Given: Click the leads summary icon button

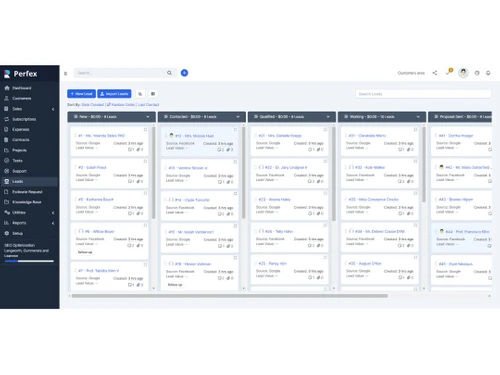Looking at the screenshot, I should [x=140, y=94].
